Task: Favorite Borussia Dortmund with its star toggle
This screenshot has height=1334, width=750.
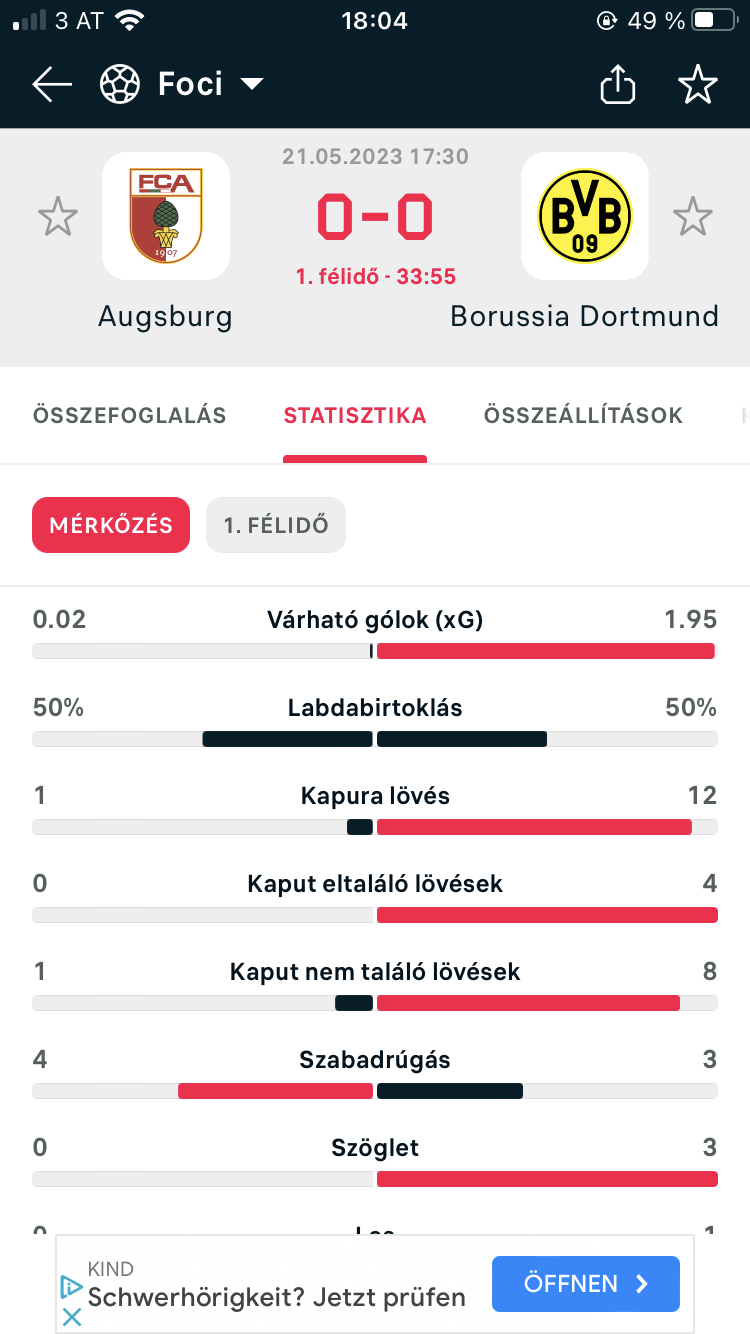Action: [x=692, y=217]
